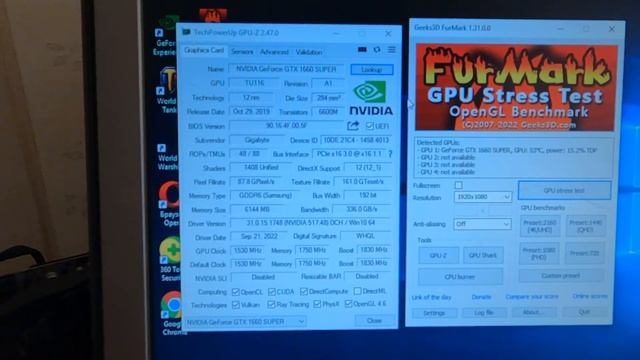Open the GPU selector dropdown in GPU-Z
The image size is (640, 360).
click(245, 322)
